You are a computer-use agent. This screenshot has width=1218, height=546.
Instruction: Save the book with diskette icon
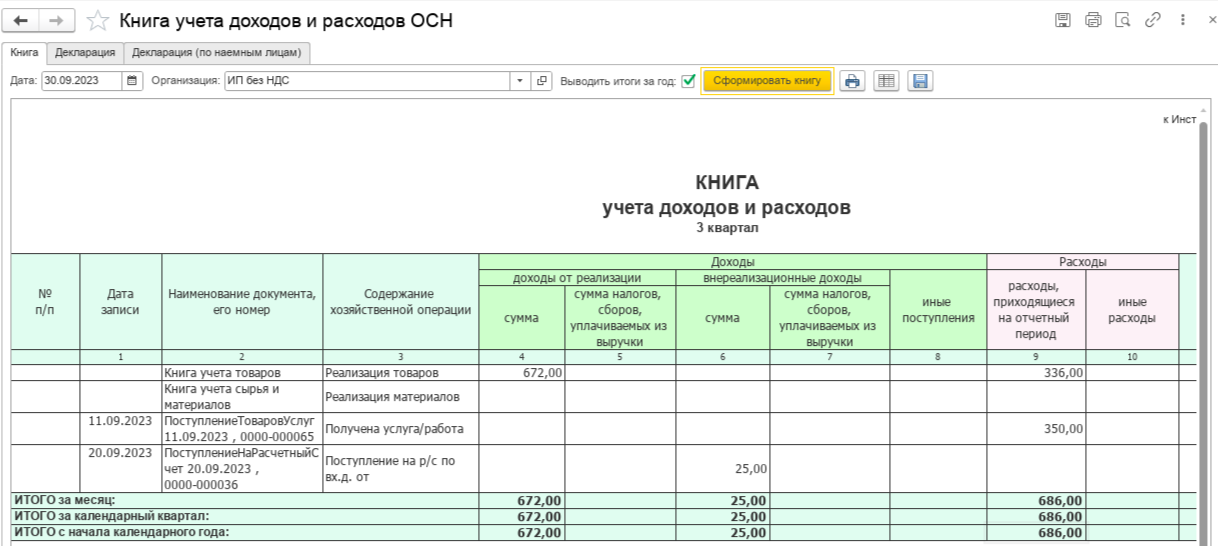(x=920, y=82)
